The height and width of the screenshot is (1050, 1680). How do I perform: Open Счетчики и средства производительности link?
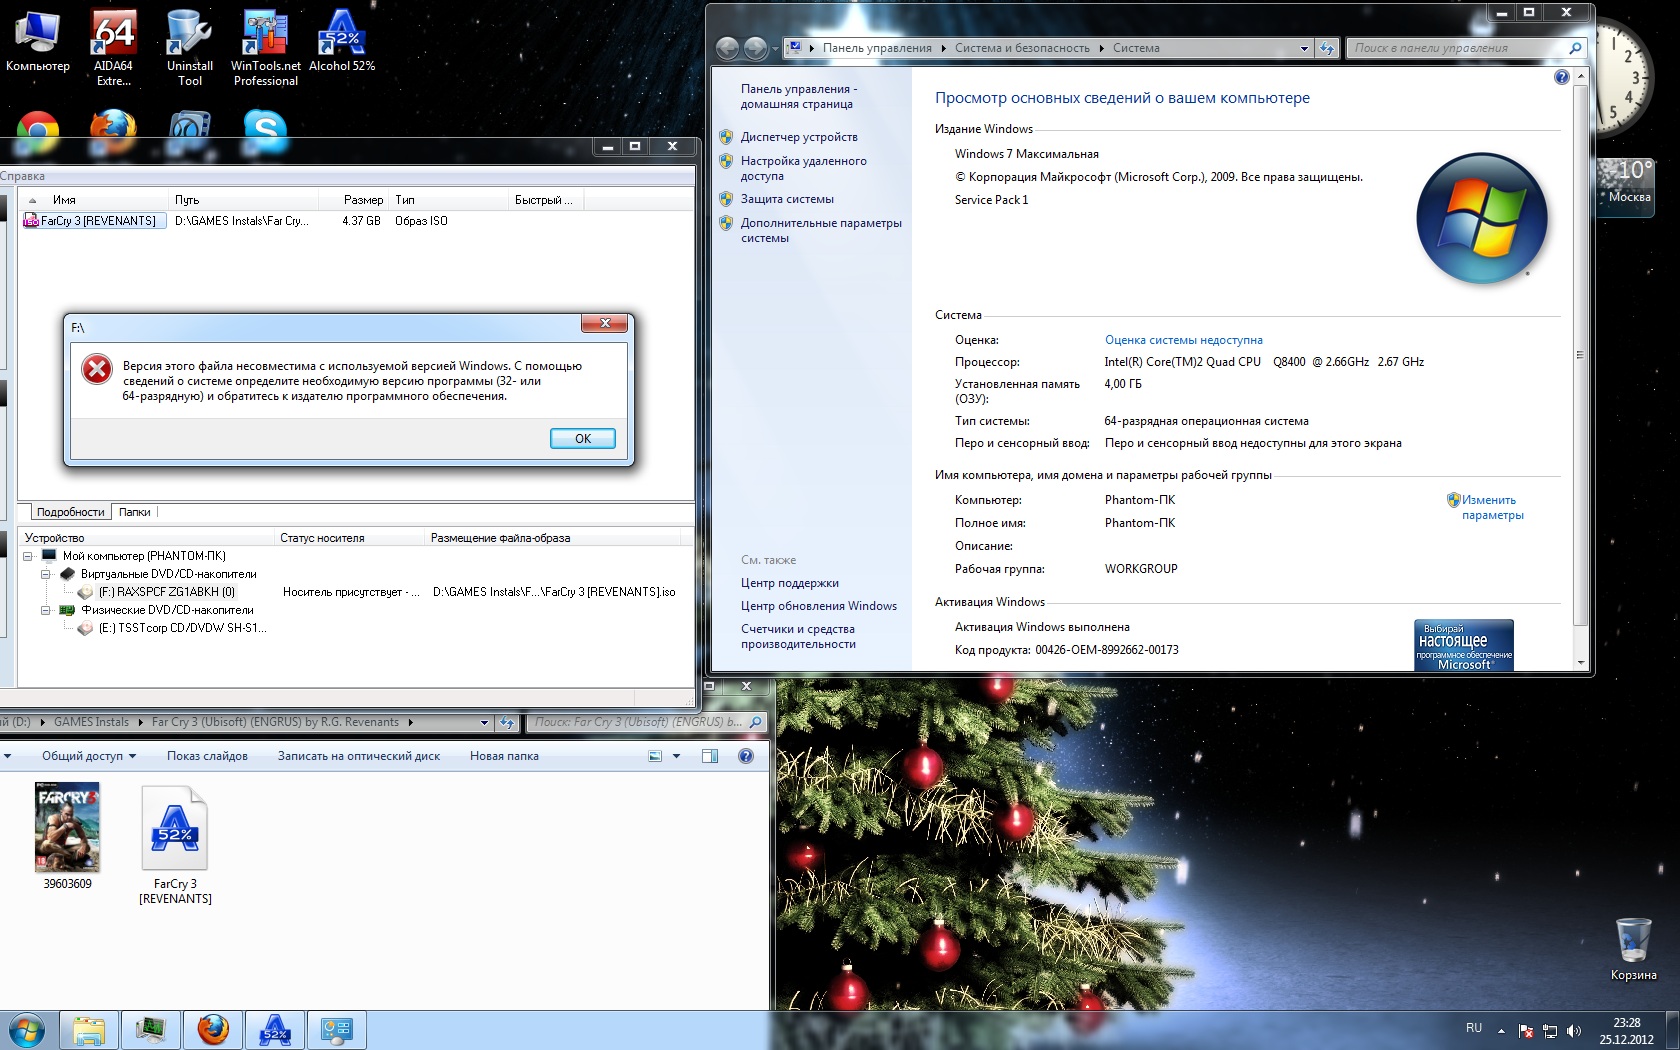(x=798, y=636)
